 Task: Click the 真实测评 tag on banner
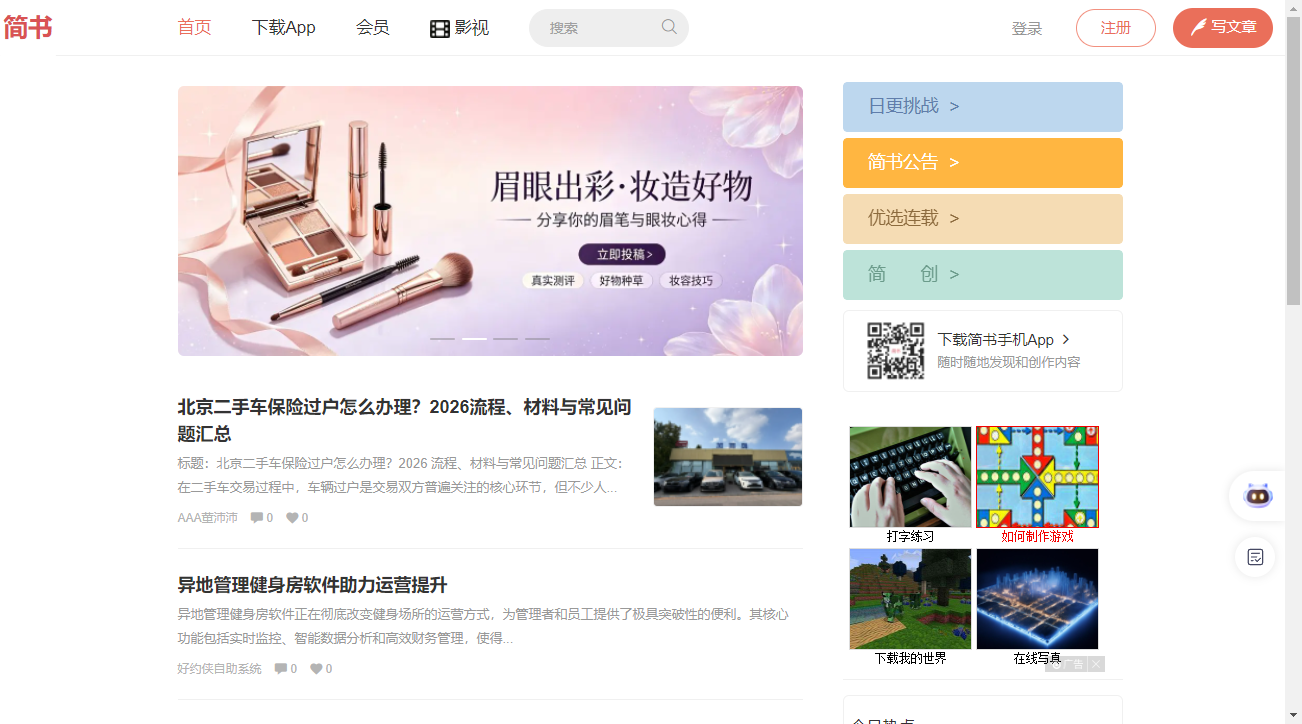[x=553, y=281]
